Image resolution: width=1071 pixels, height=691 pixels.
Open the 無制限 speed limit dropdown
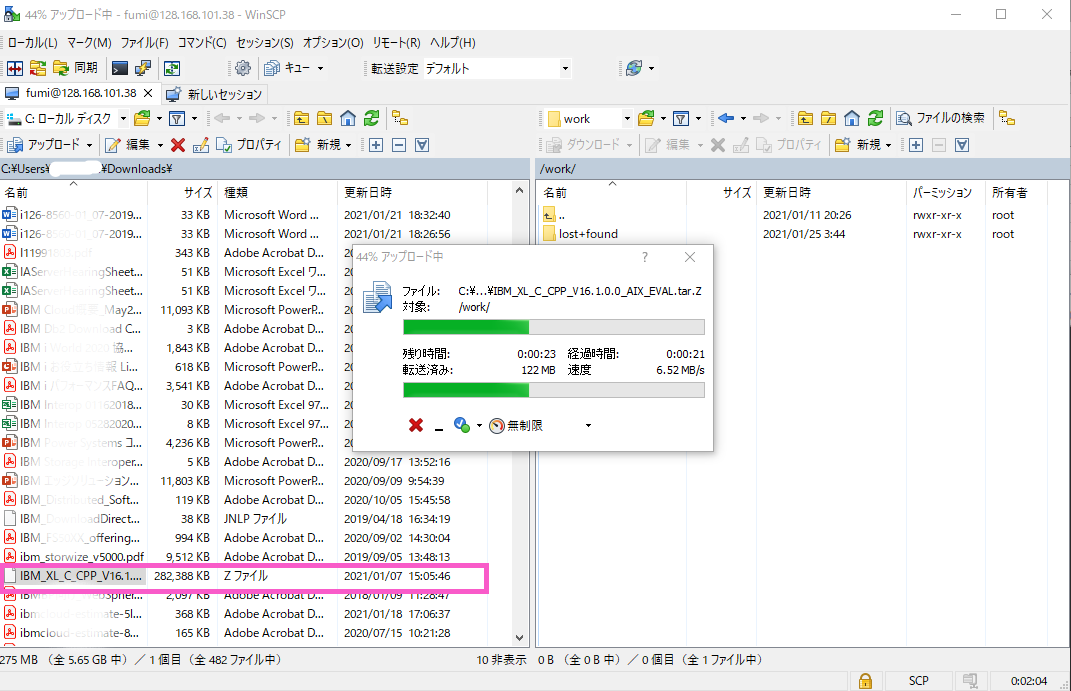pos(587,426)
